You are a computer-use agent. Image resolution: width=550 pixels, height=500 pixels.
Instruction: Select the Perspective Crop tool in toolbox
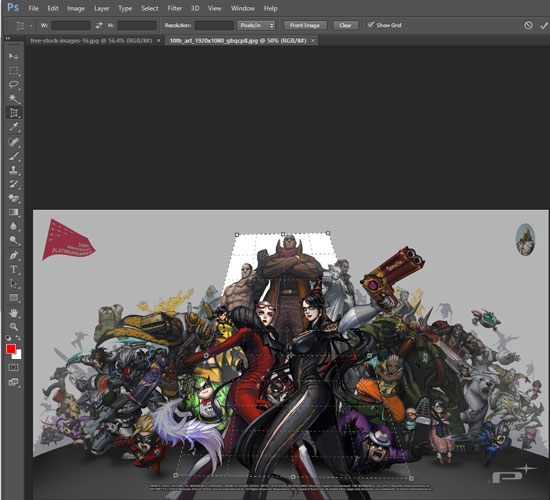(14, 113)
